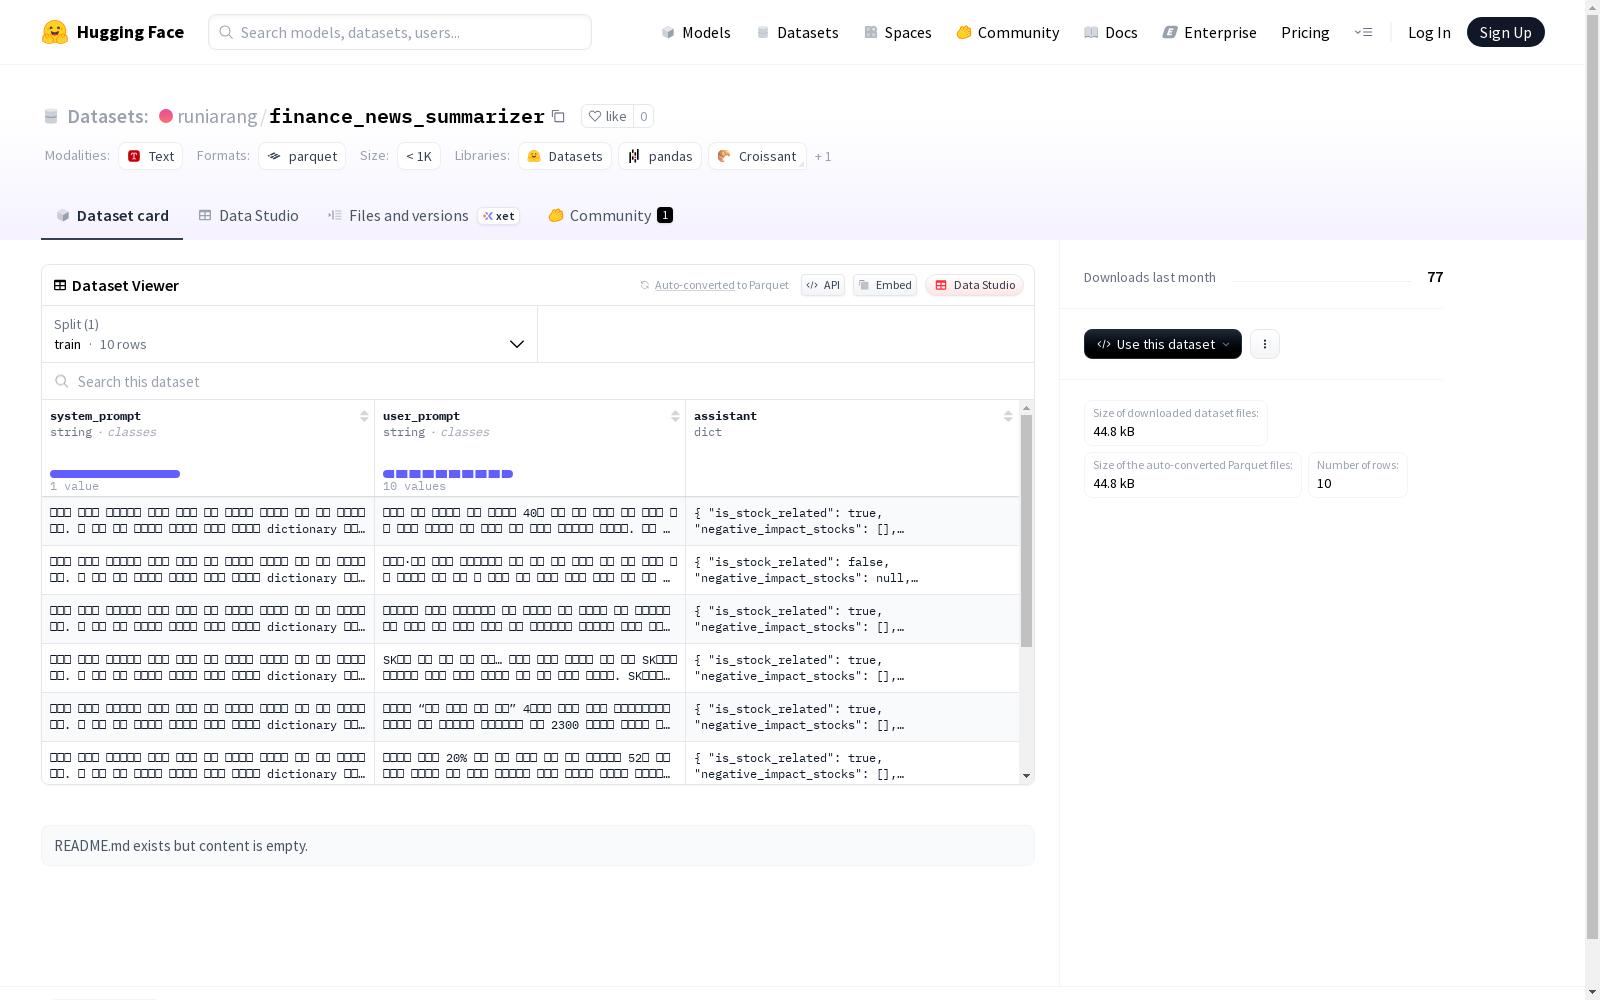Copy the dataset name with the copy icon
The image size is (1600, 1000).
tap(558, 116)
